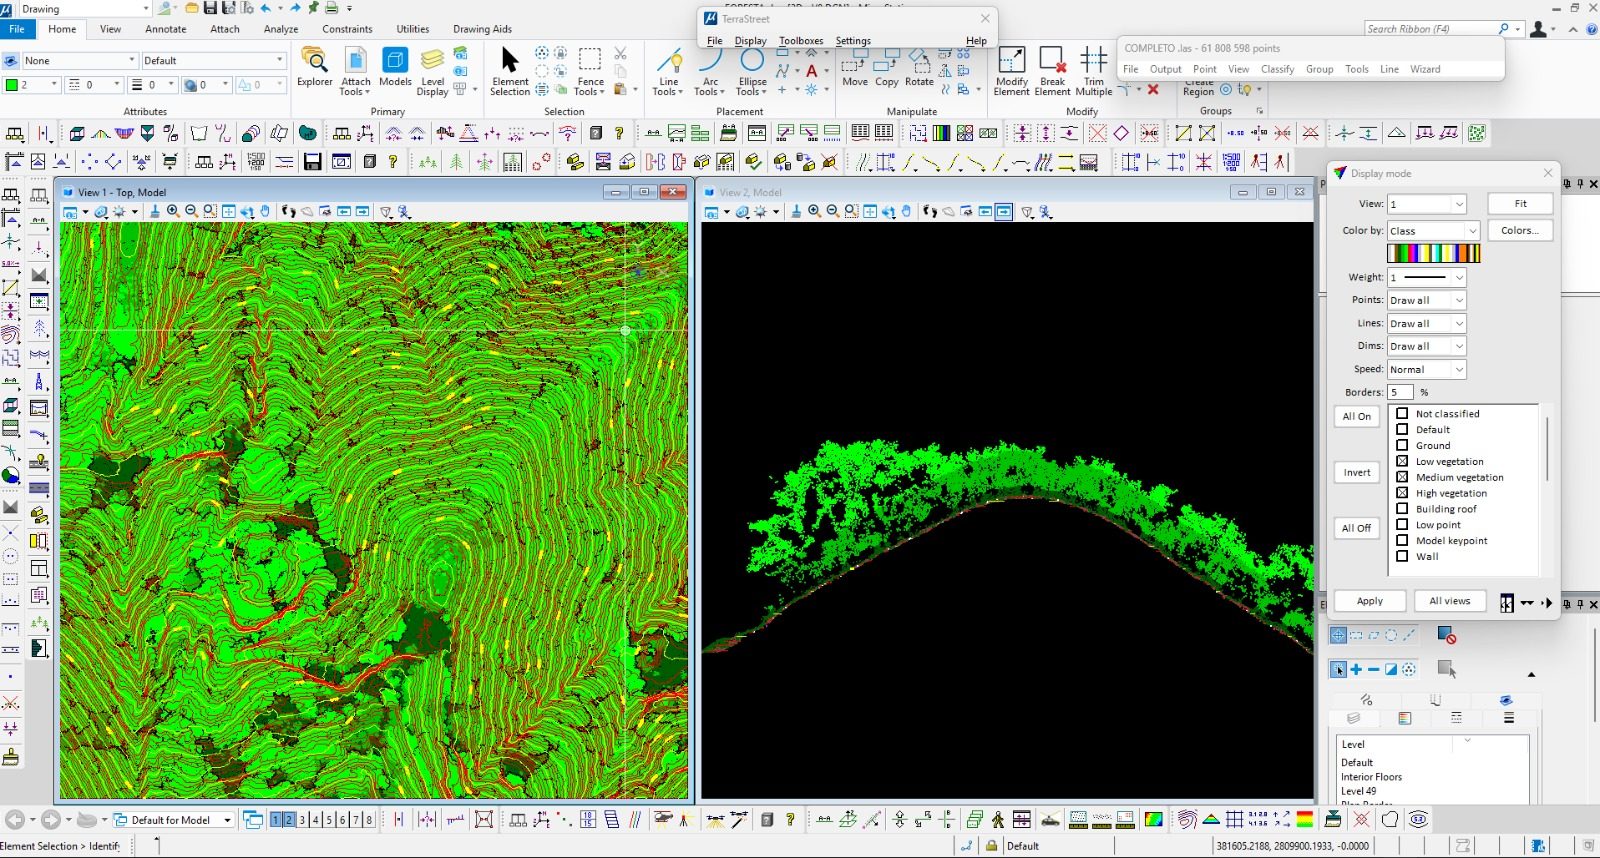
Task: Click the Apply button
Action: click(1370, 601)
